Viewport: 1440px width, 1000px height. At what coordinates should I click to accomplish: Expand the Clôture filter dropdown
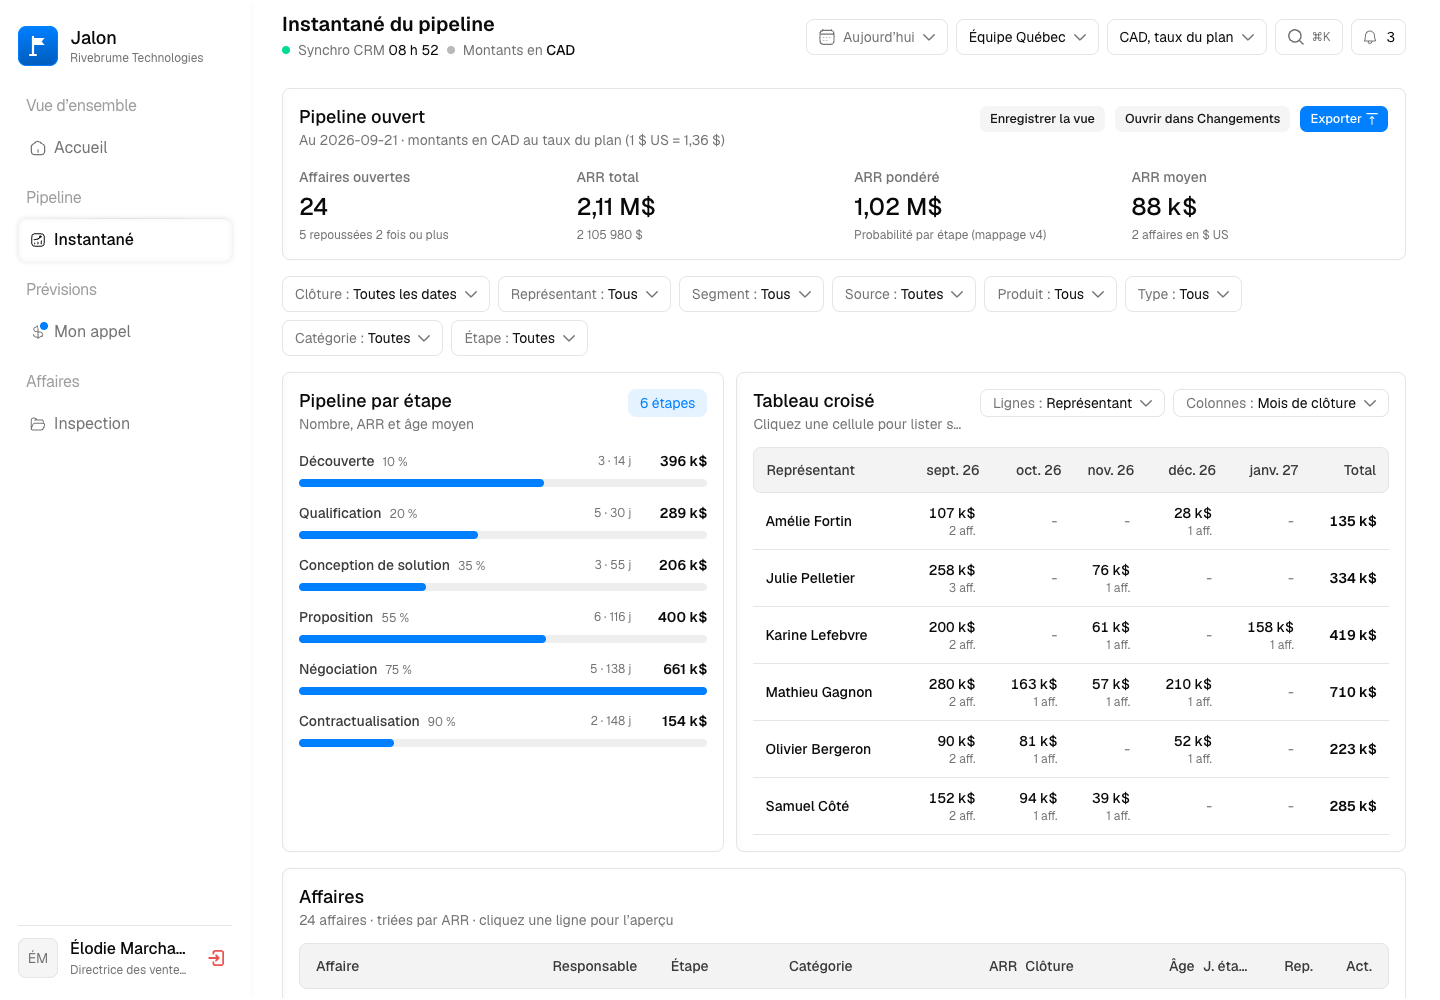point(386,294)
